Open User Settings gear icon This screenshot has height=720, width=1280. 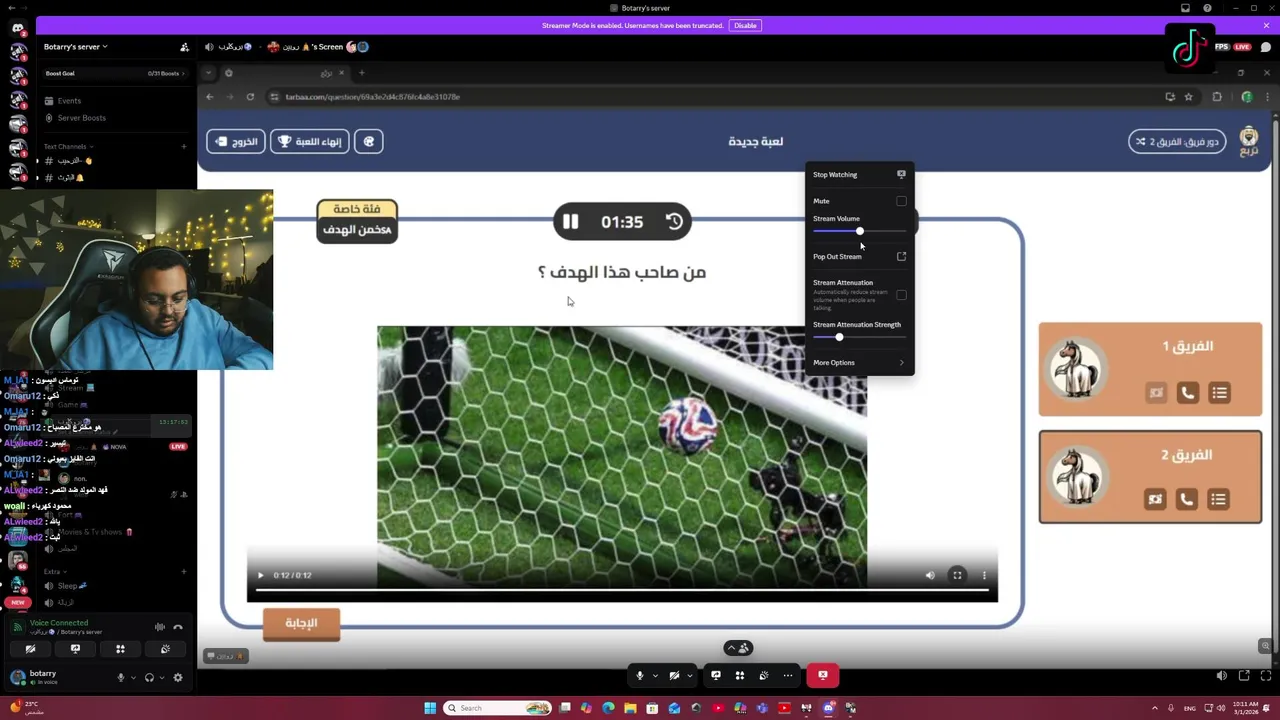coord(178,677)
